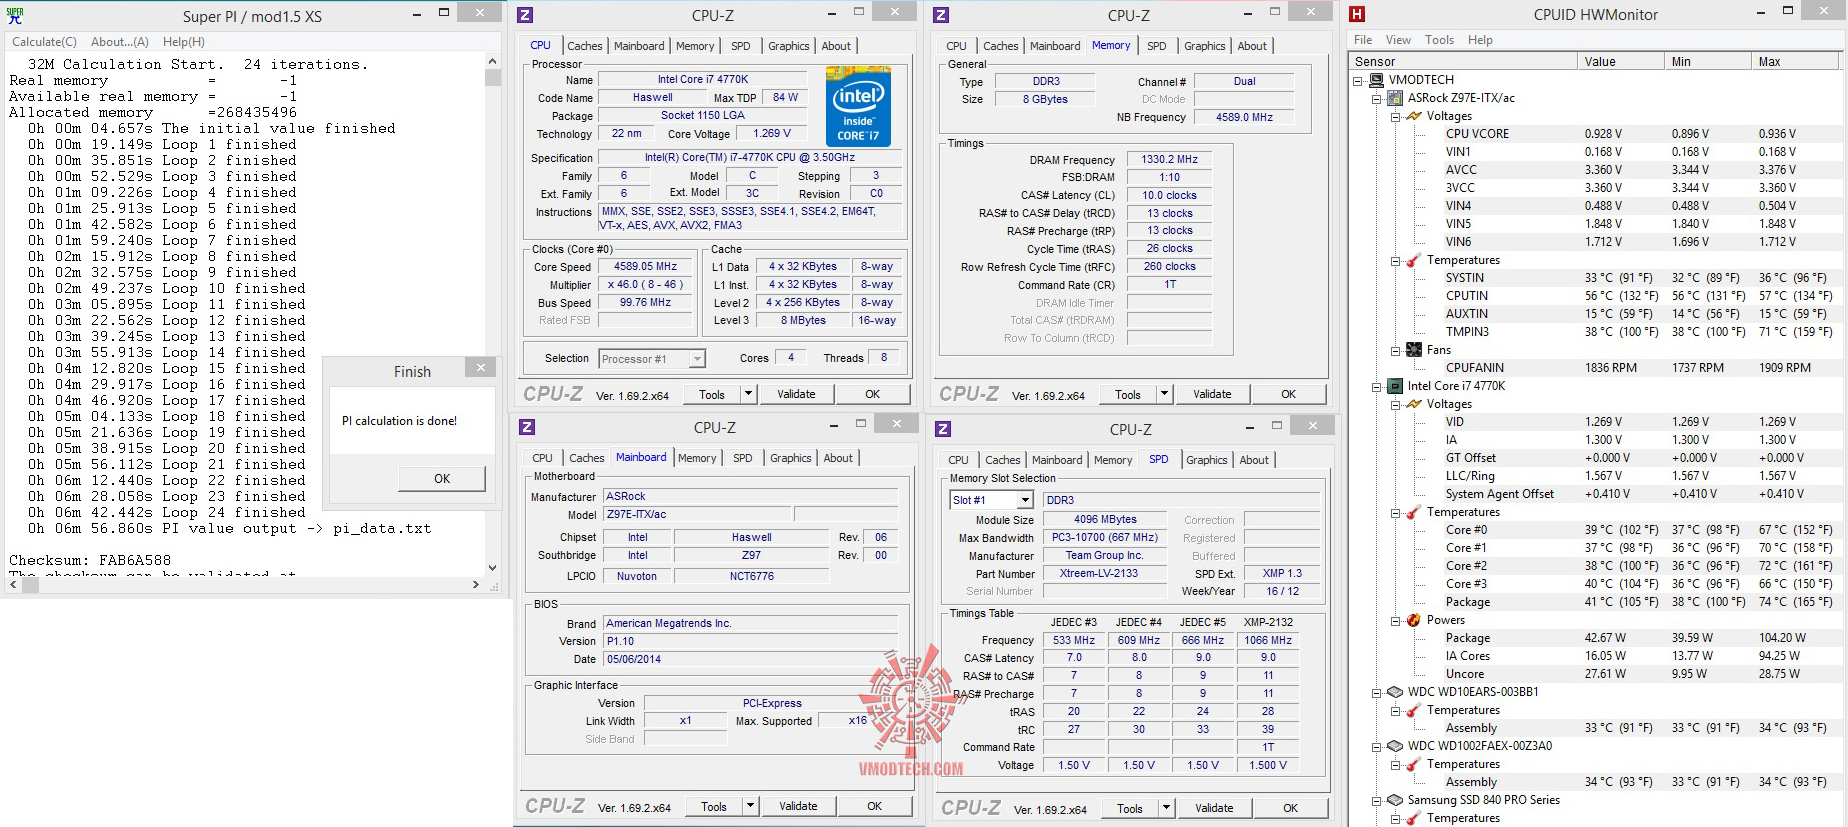The width and height of the screenshot is (1848, 827).
Task: Click the Voltages icon under ASRock Z97E-ITX/ac
Action: (1414, 116)
